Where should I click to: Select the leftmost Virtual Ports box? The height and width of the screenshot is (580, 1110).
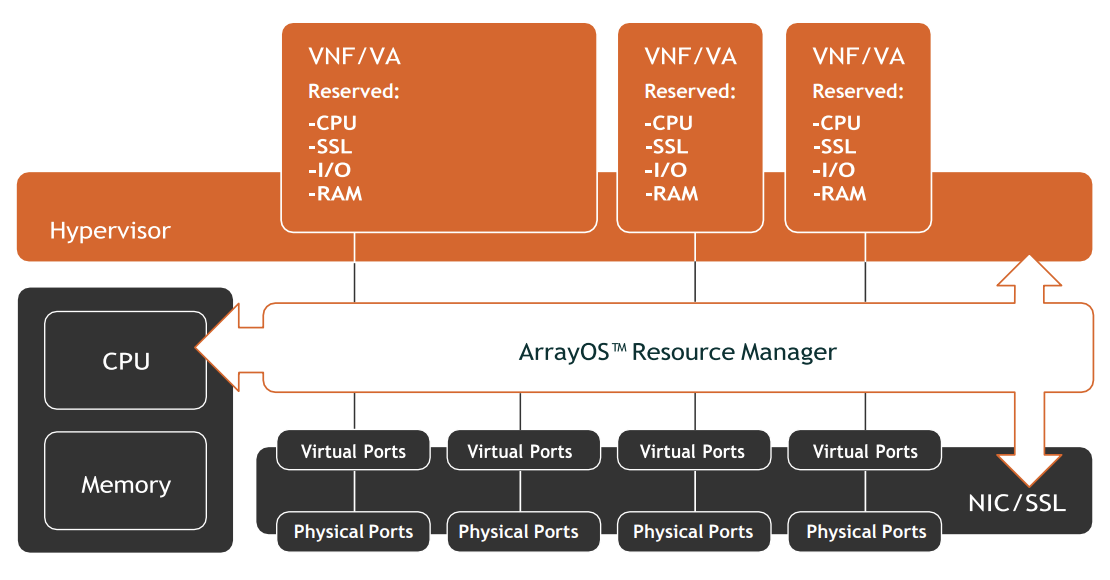pos(354,451)
